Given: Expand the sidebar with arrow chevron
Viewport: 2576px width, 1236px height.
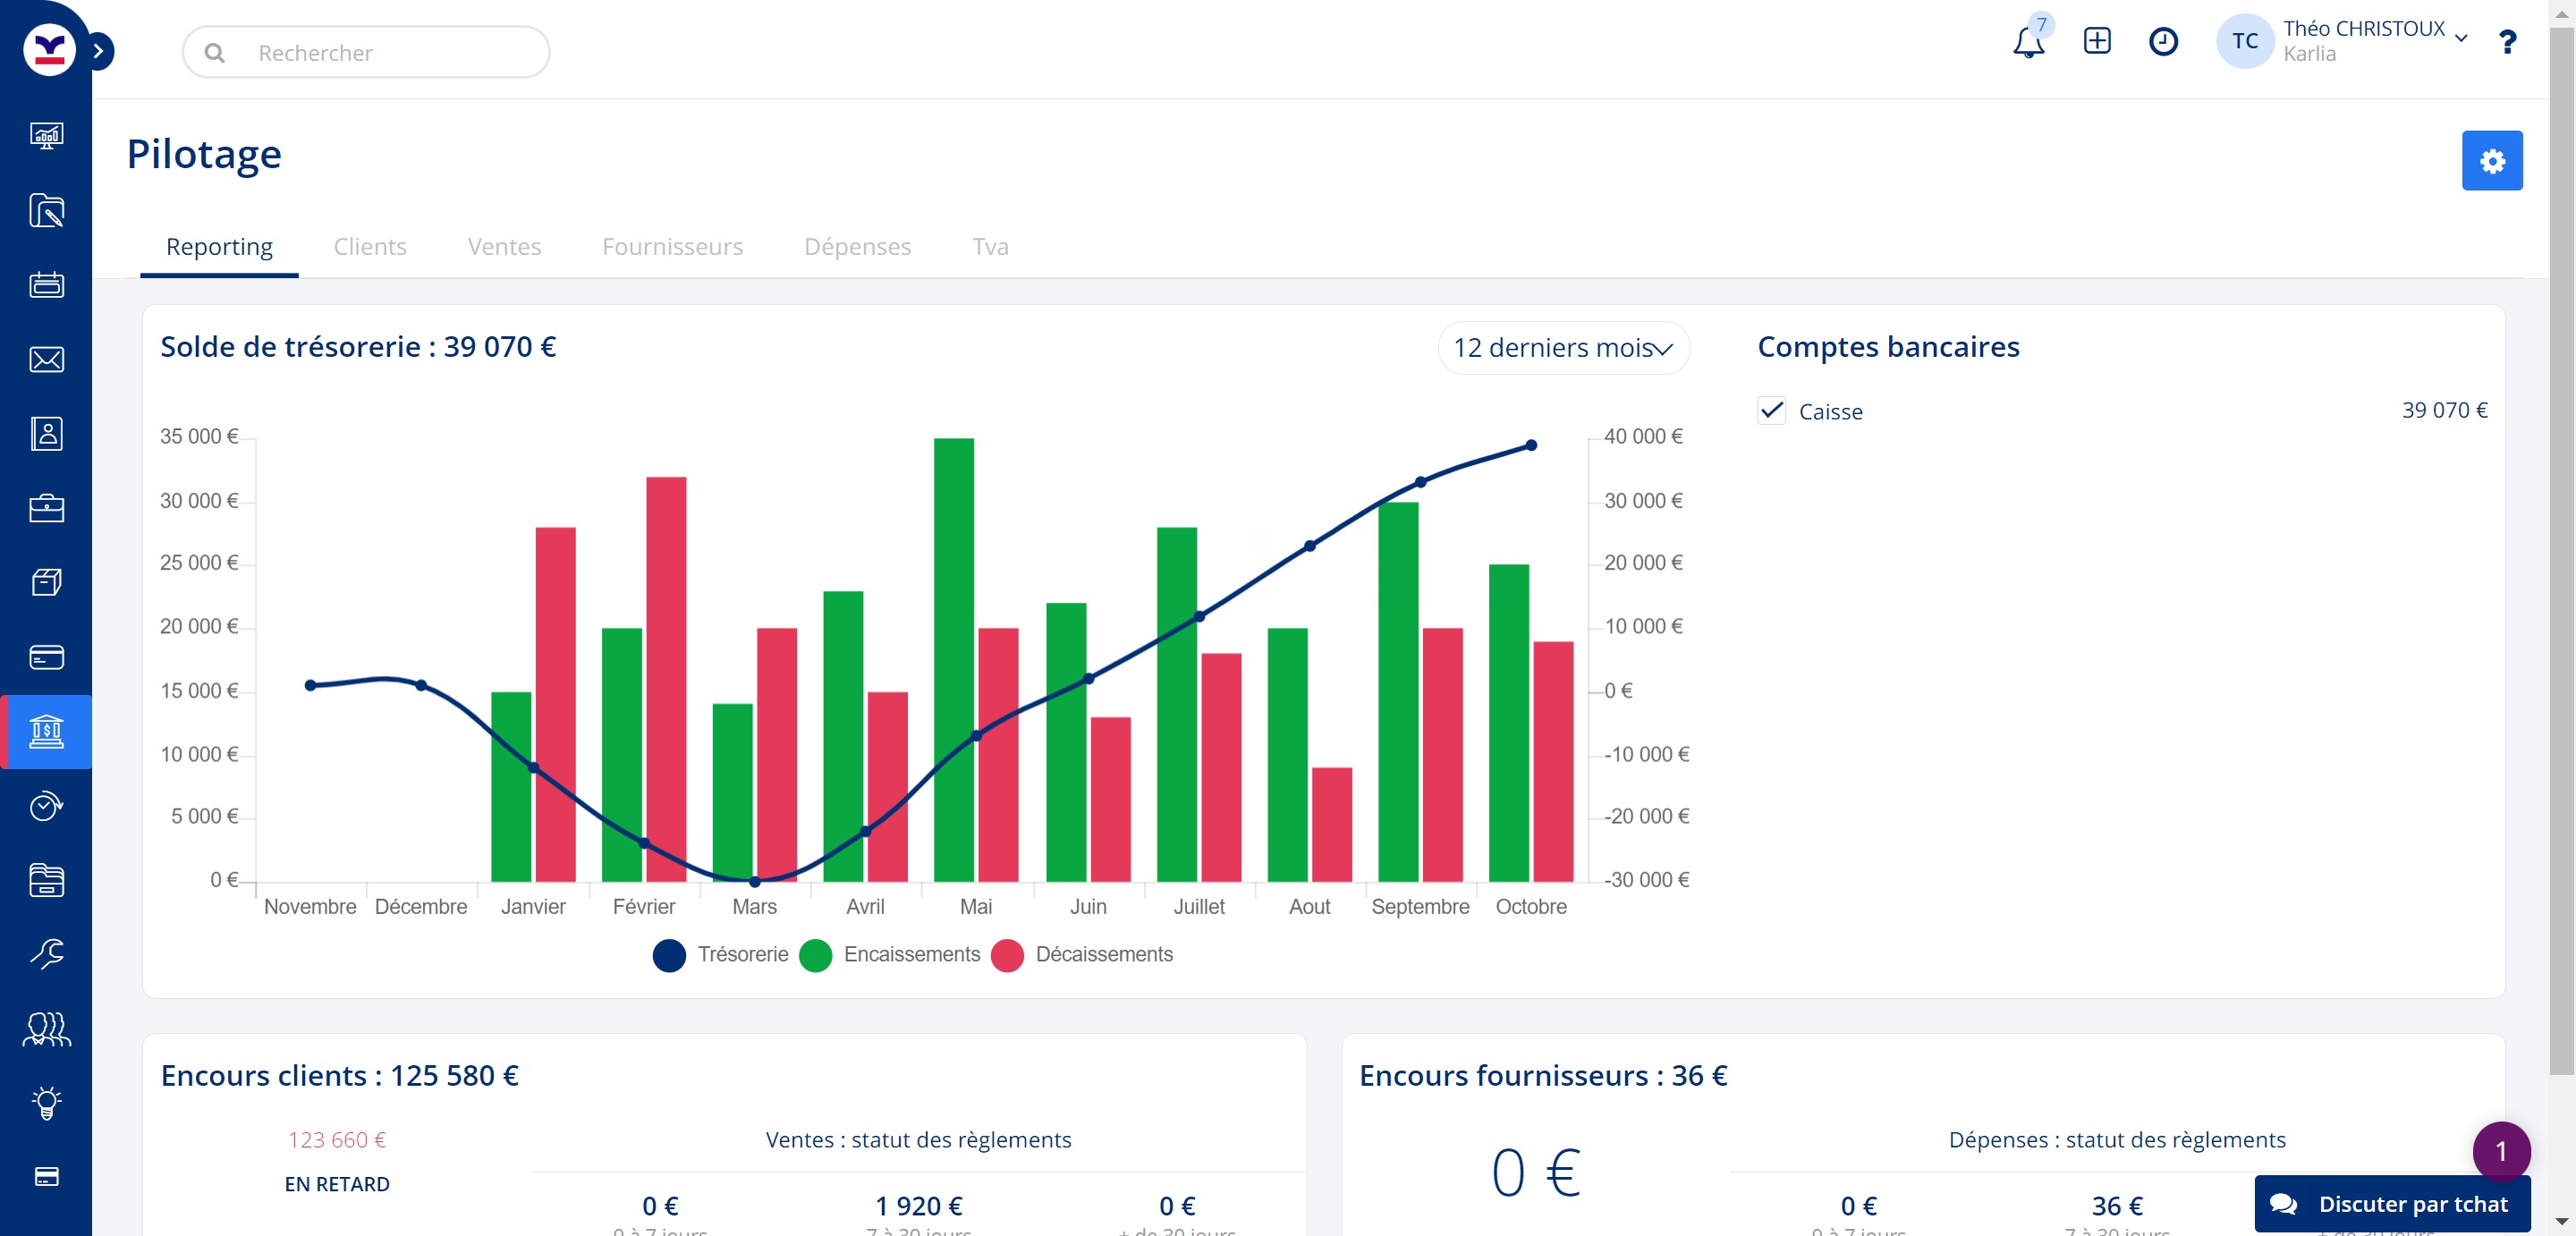Looking at the screenshot, I should (98, 51).
